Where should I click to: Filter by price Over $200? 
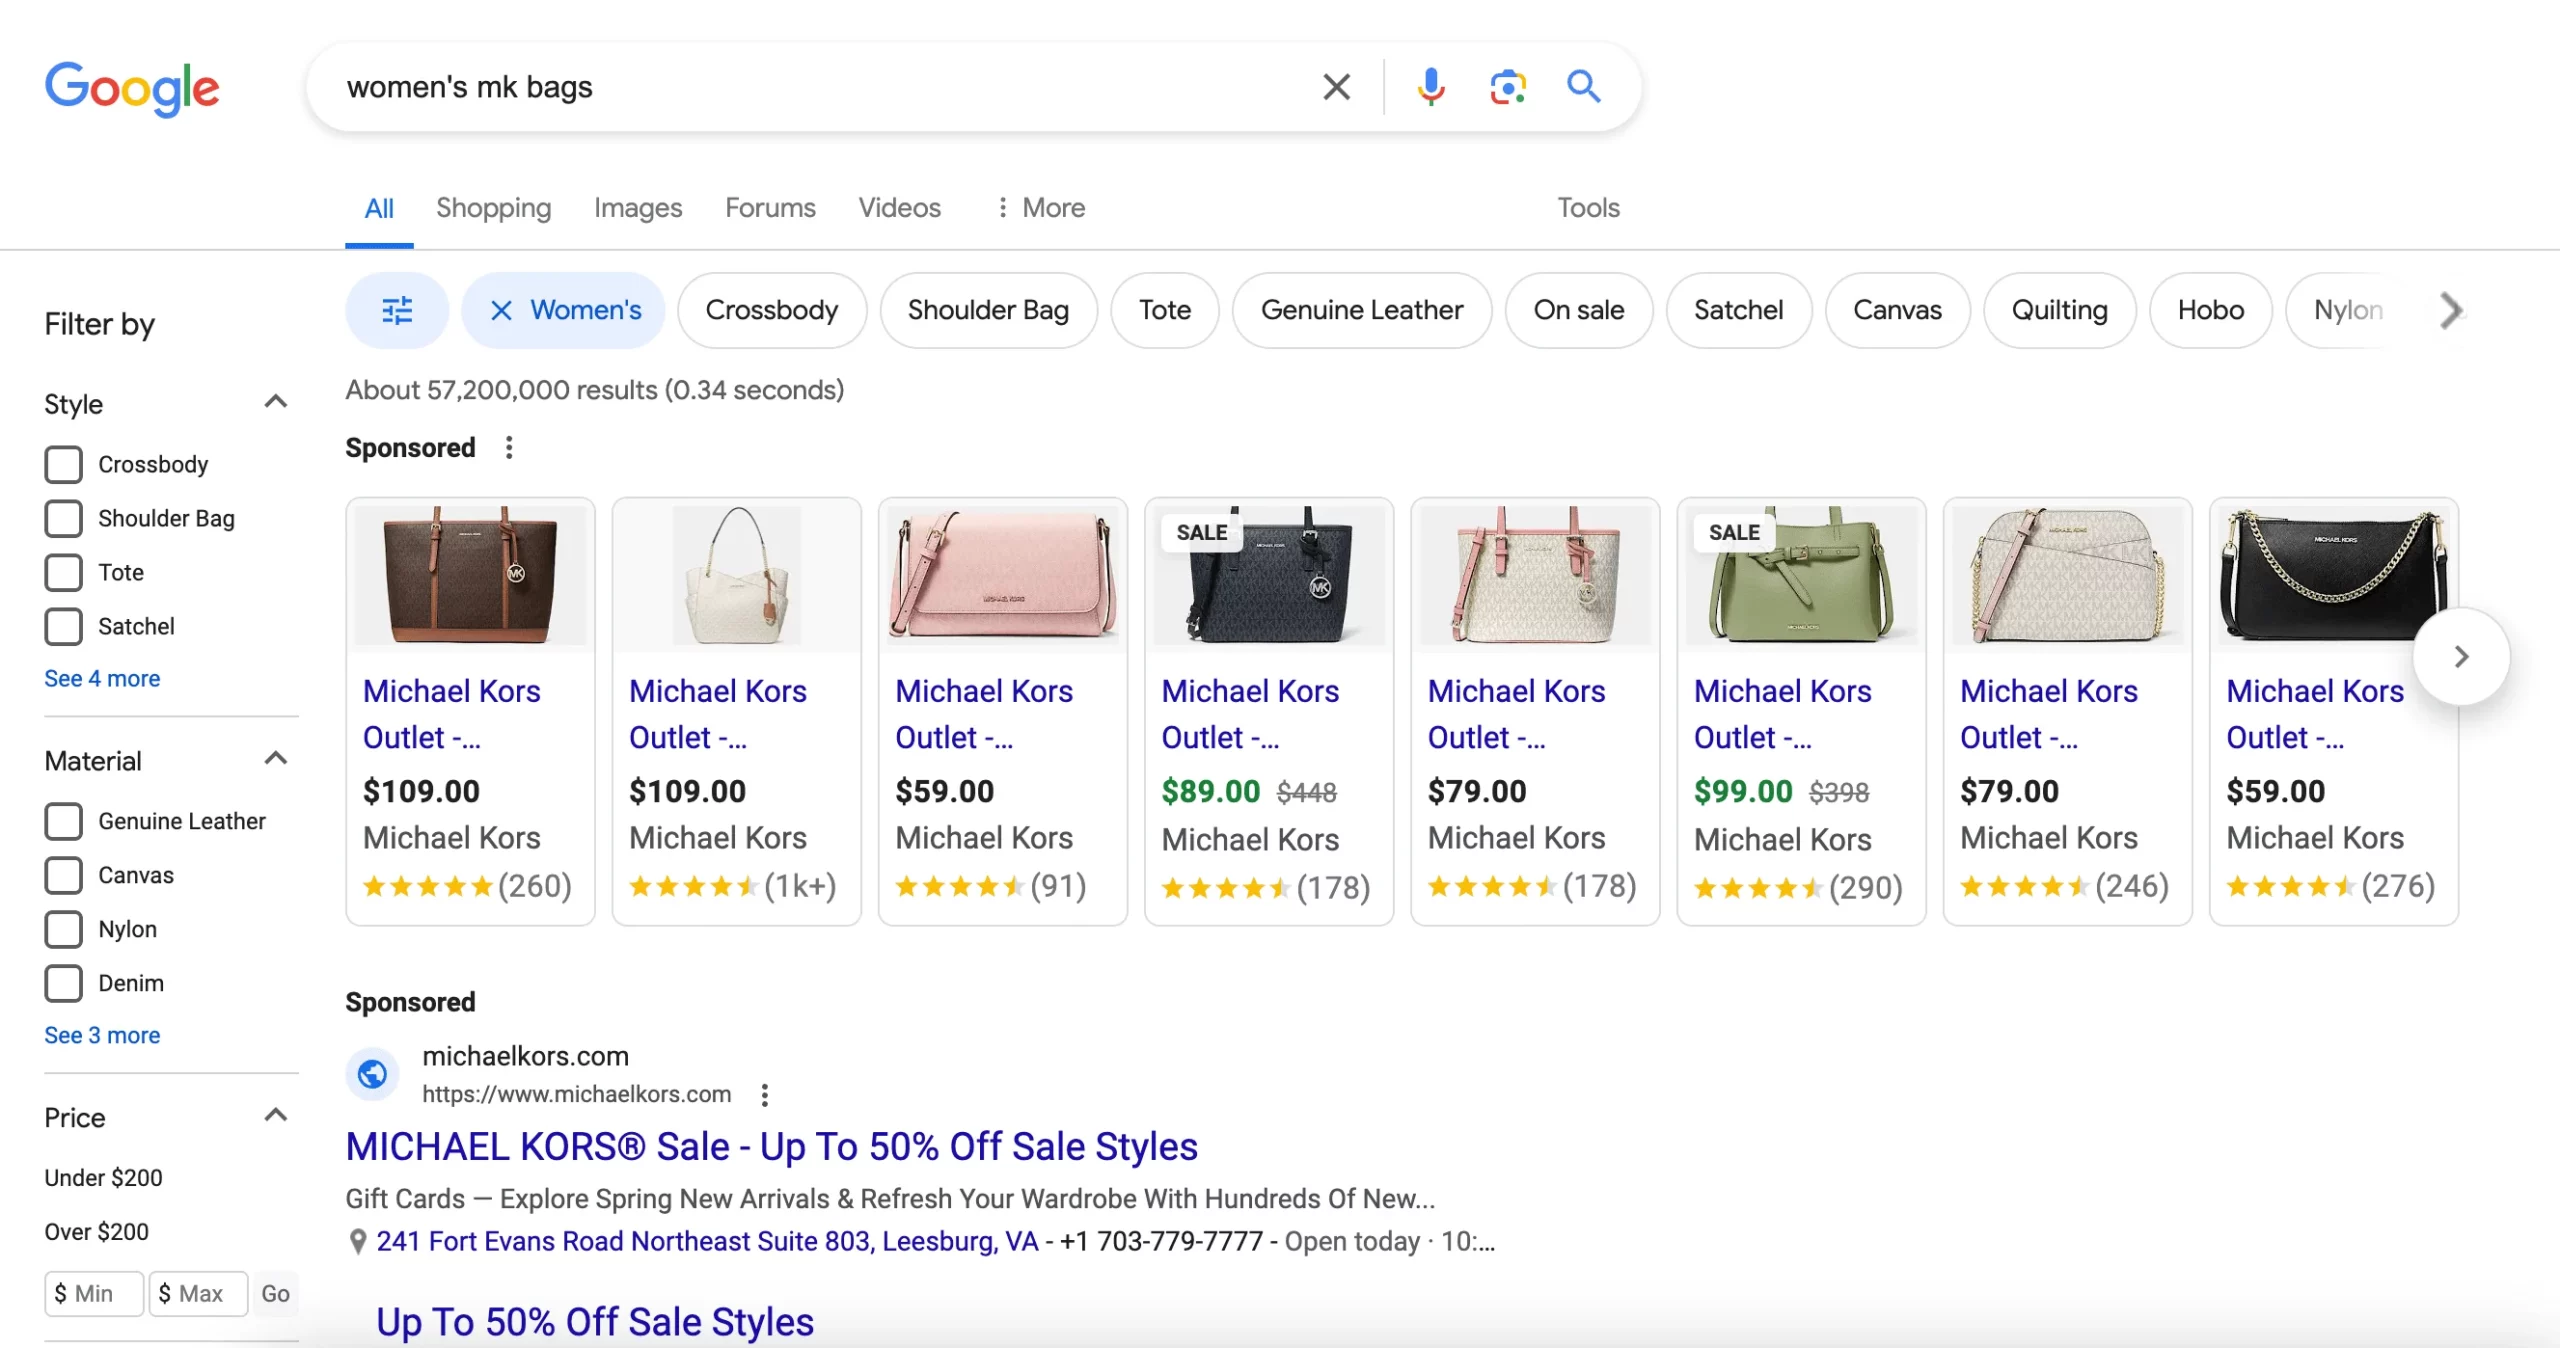96,1231
